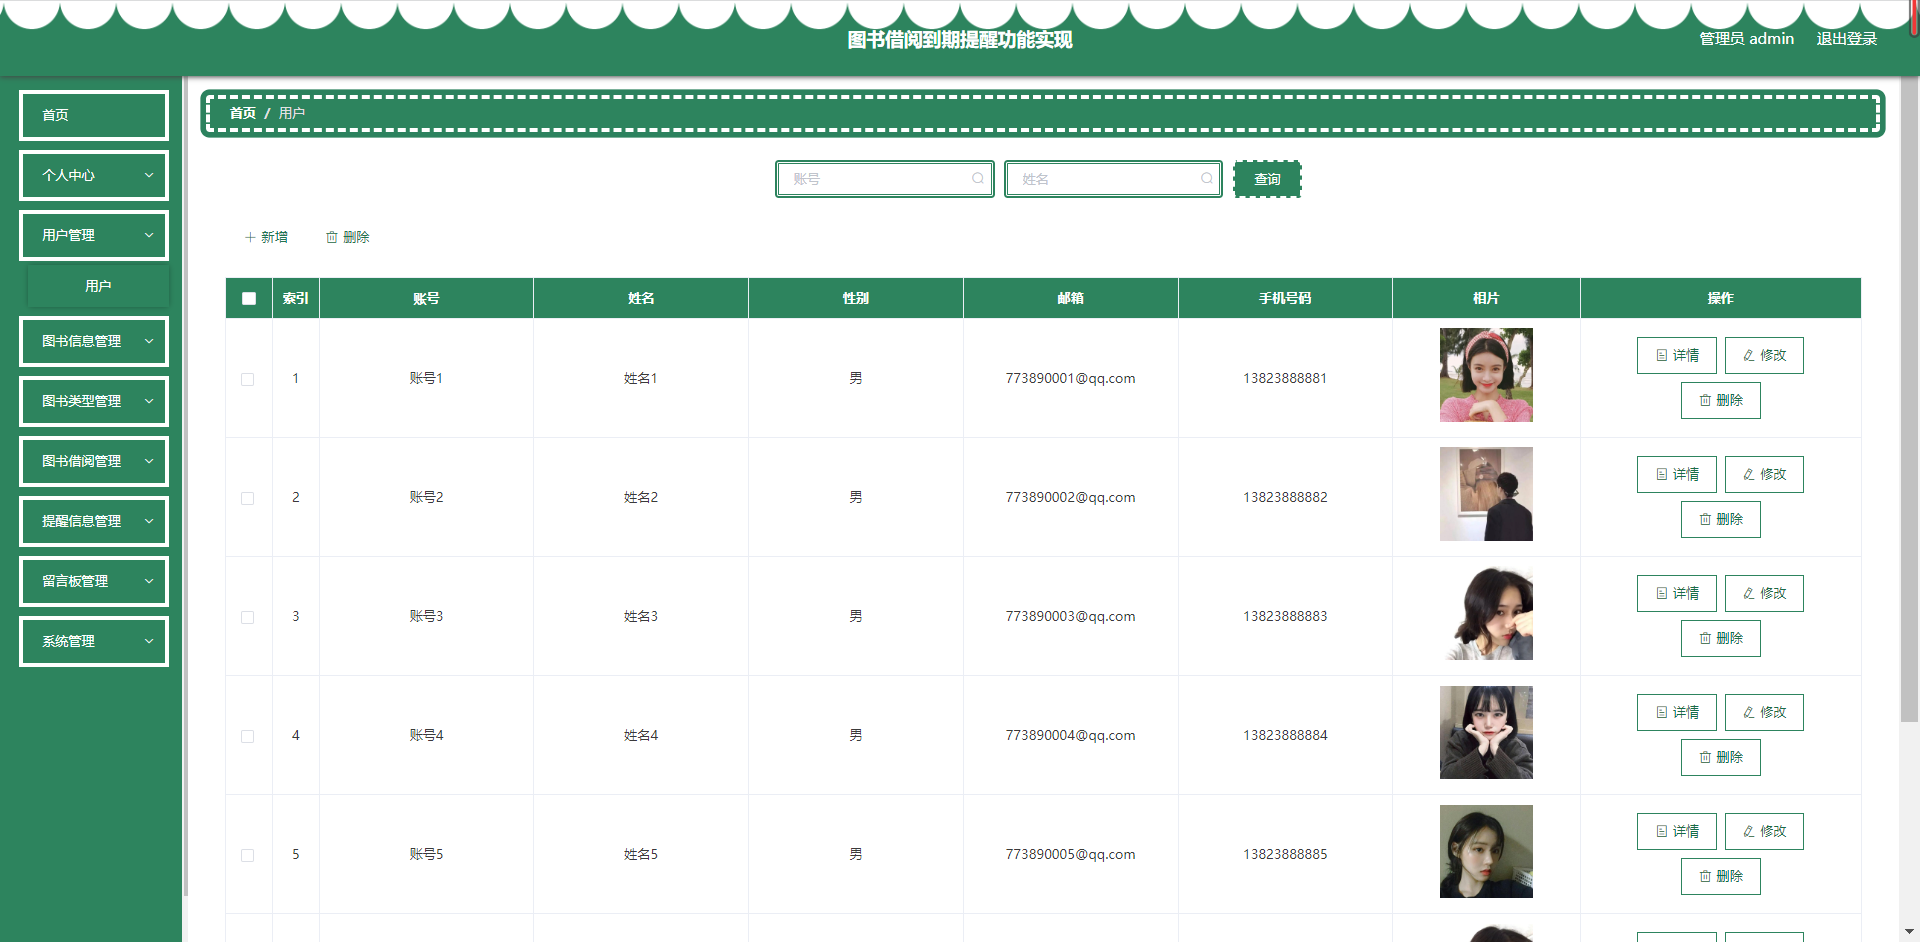
Task: Open 详情 for 账号5 row
Action: point(1676,831)
